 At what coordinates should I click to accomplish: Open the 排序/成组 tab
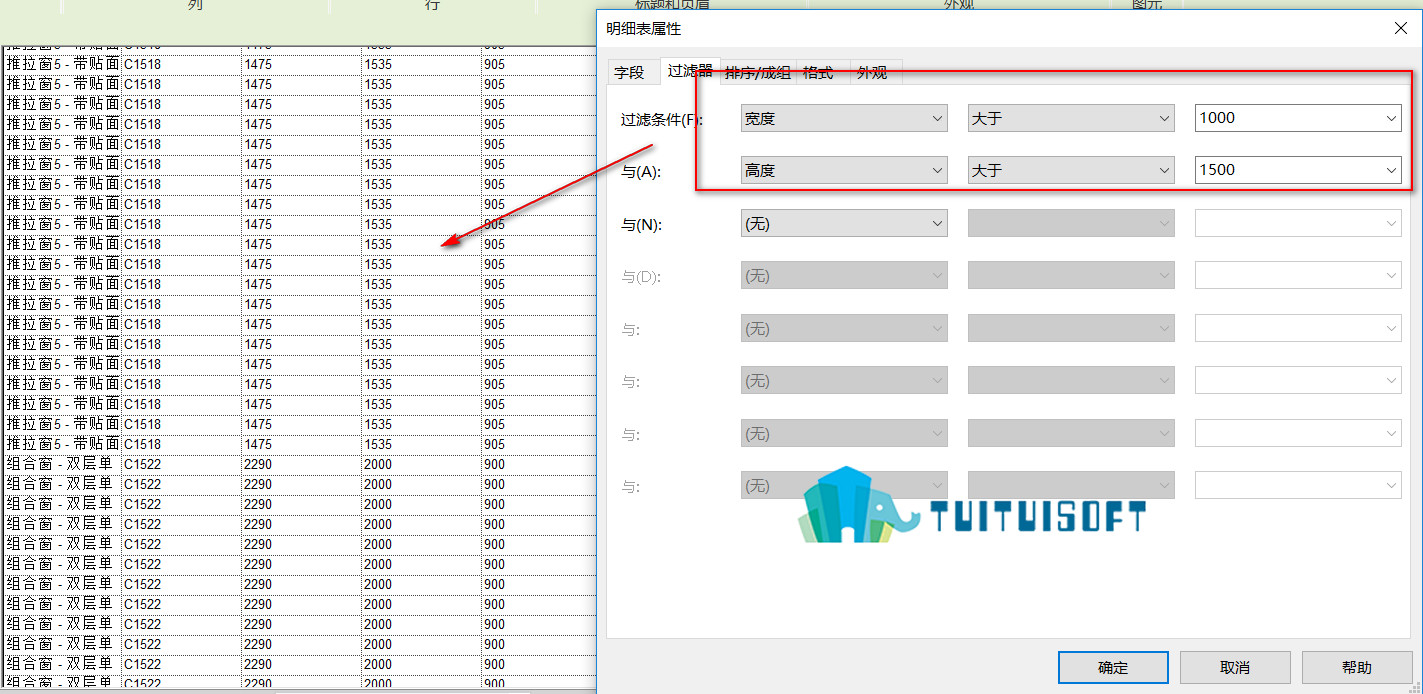coord(757,72)
